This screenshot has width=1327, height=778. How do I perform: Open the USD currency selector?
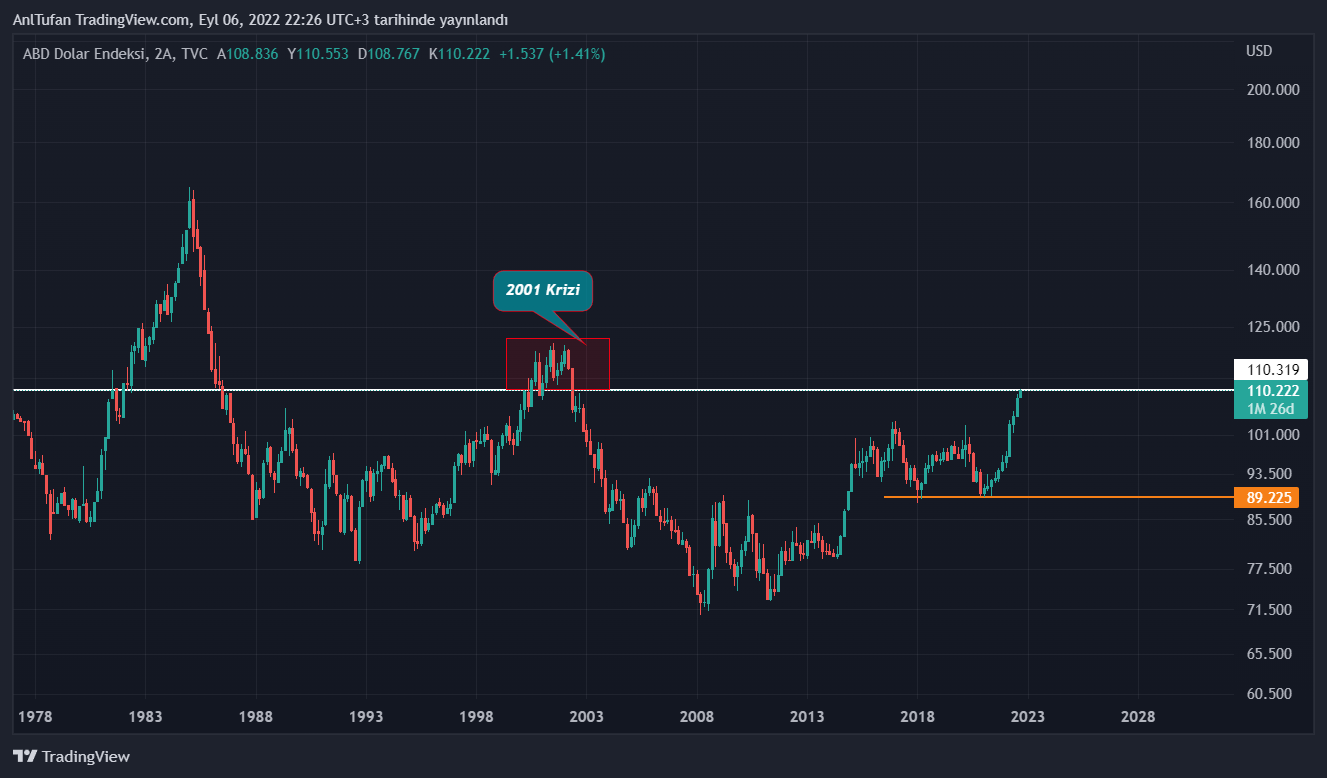(x=1259, y=51)
